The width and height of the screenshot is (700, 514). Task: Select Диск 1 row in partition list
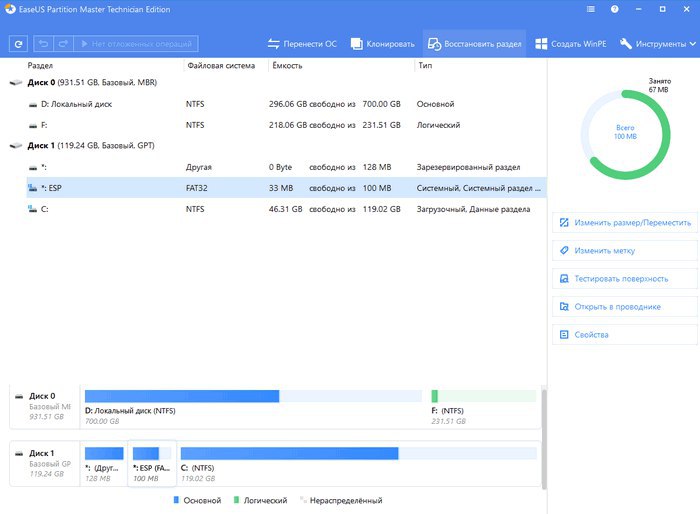pyautogui.click(x=277, y=146)
